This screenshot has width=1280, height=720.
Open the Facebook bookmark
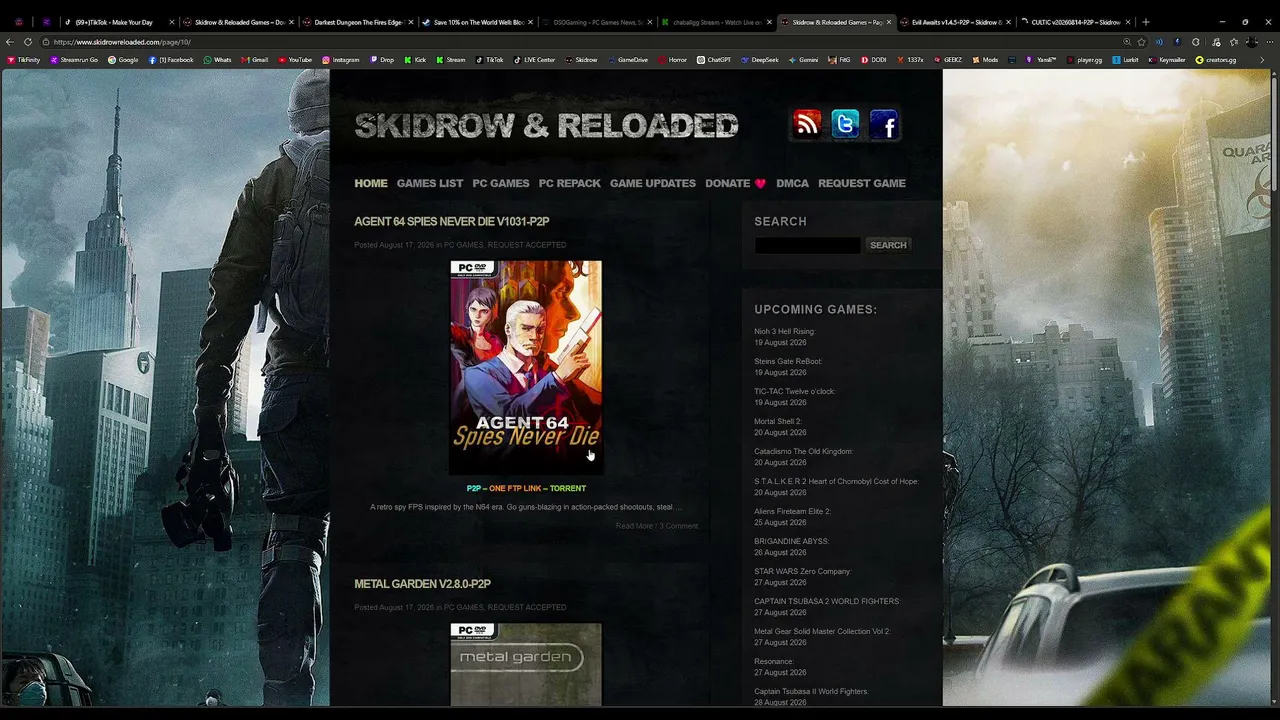point(171,60)
